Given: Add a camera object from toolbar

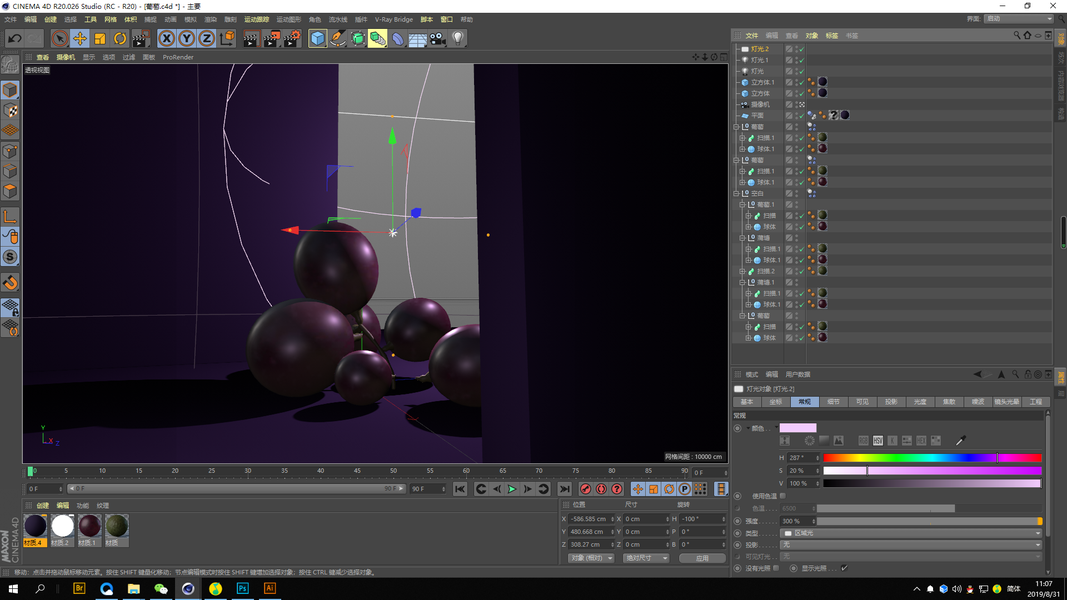Looking at the screenshot, I should [x=438, y=38].
